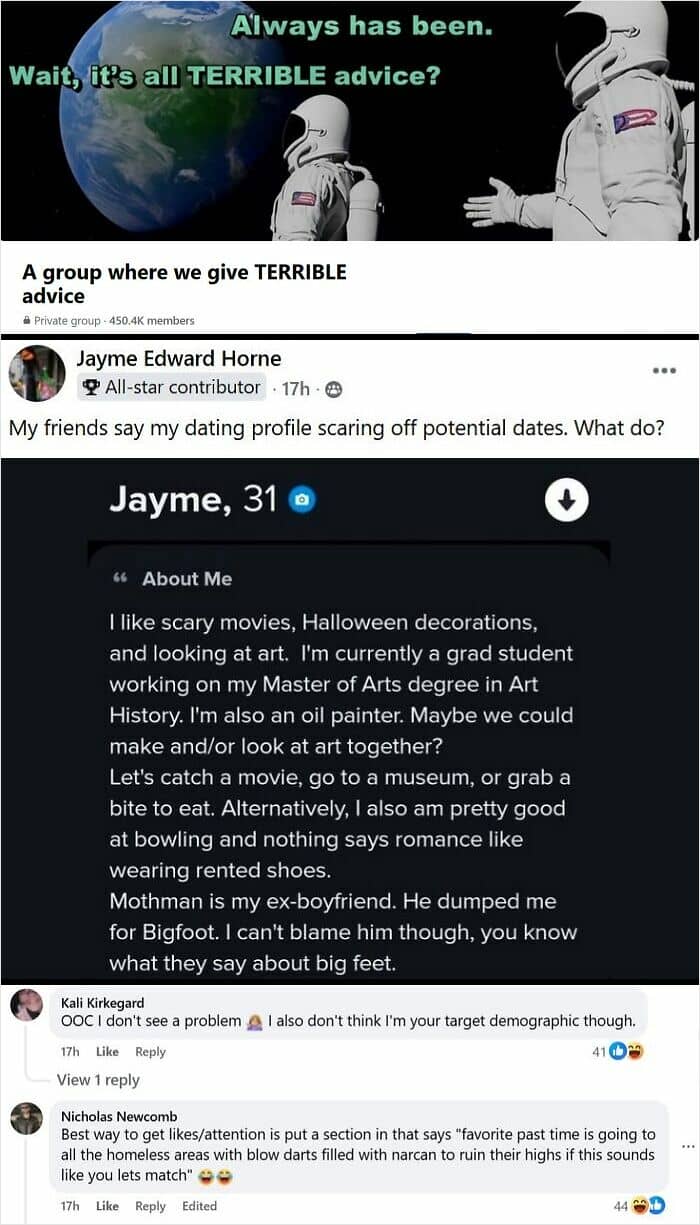Viewport: 700px width, 1225px height.
Task: Click the Edited label on Nicholas's comment
Action: [x=199, y=1206]
